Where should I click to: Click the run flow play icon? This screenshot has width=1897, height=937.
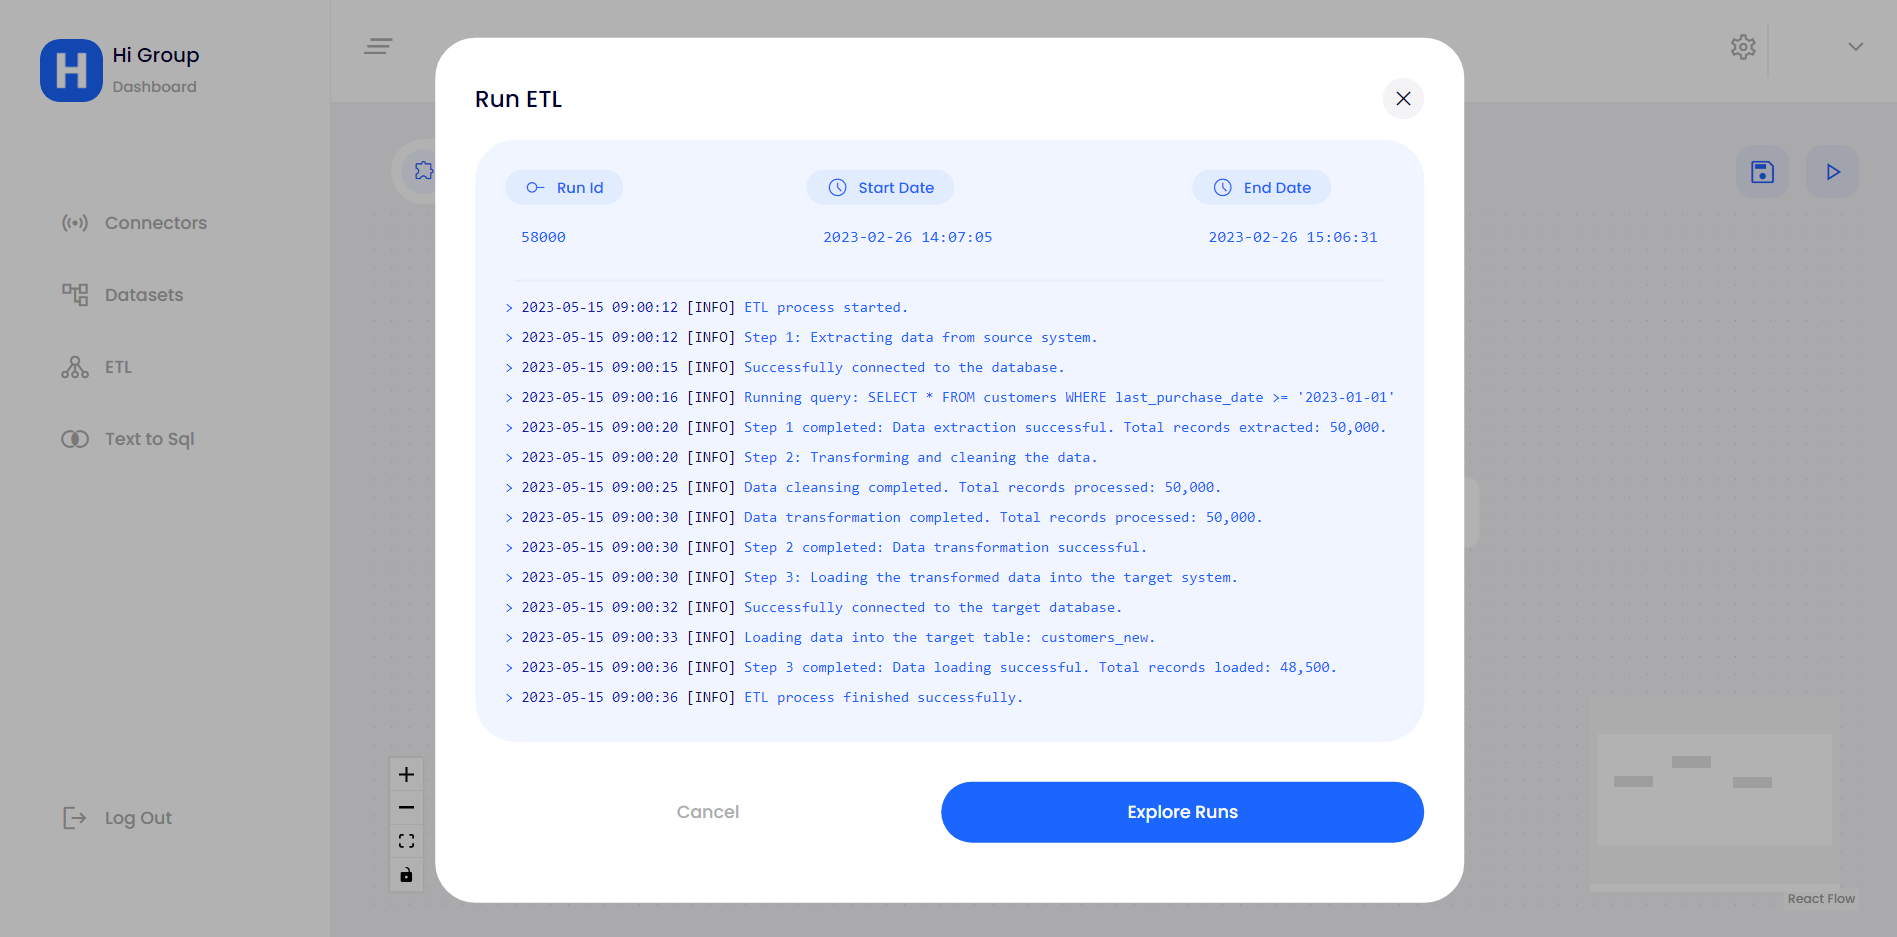(x=1832, y=172)
